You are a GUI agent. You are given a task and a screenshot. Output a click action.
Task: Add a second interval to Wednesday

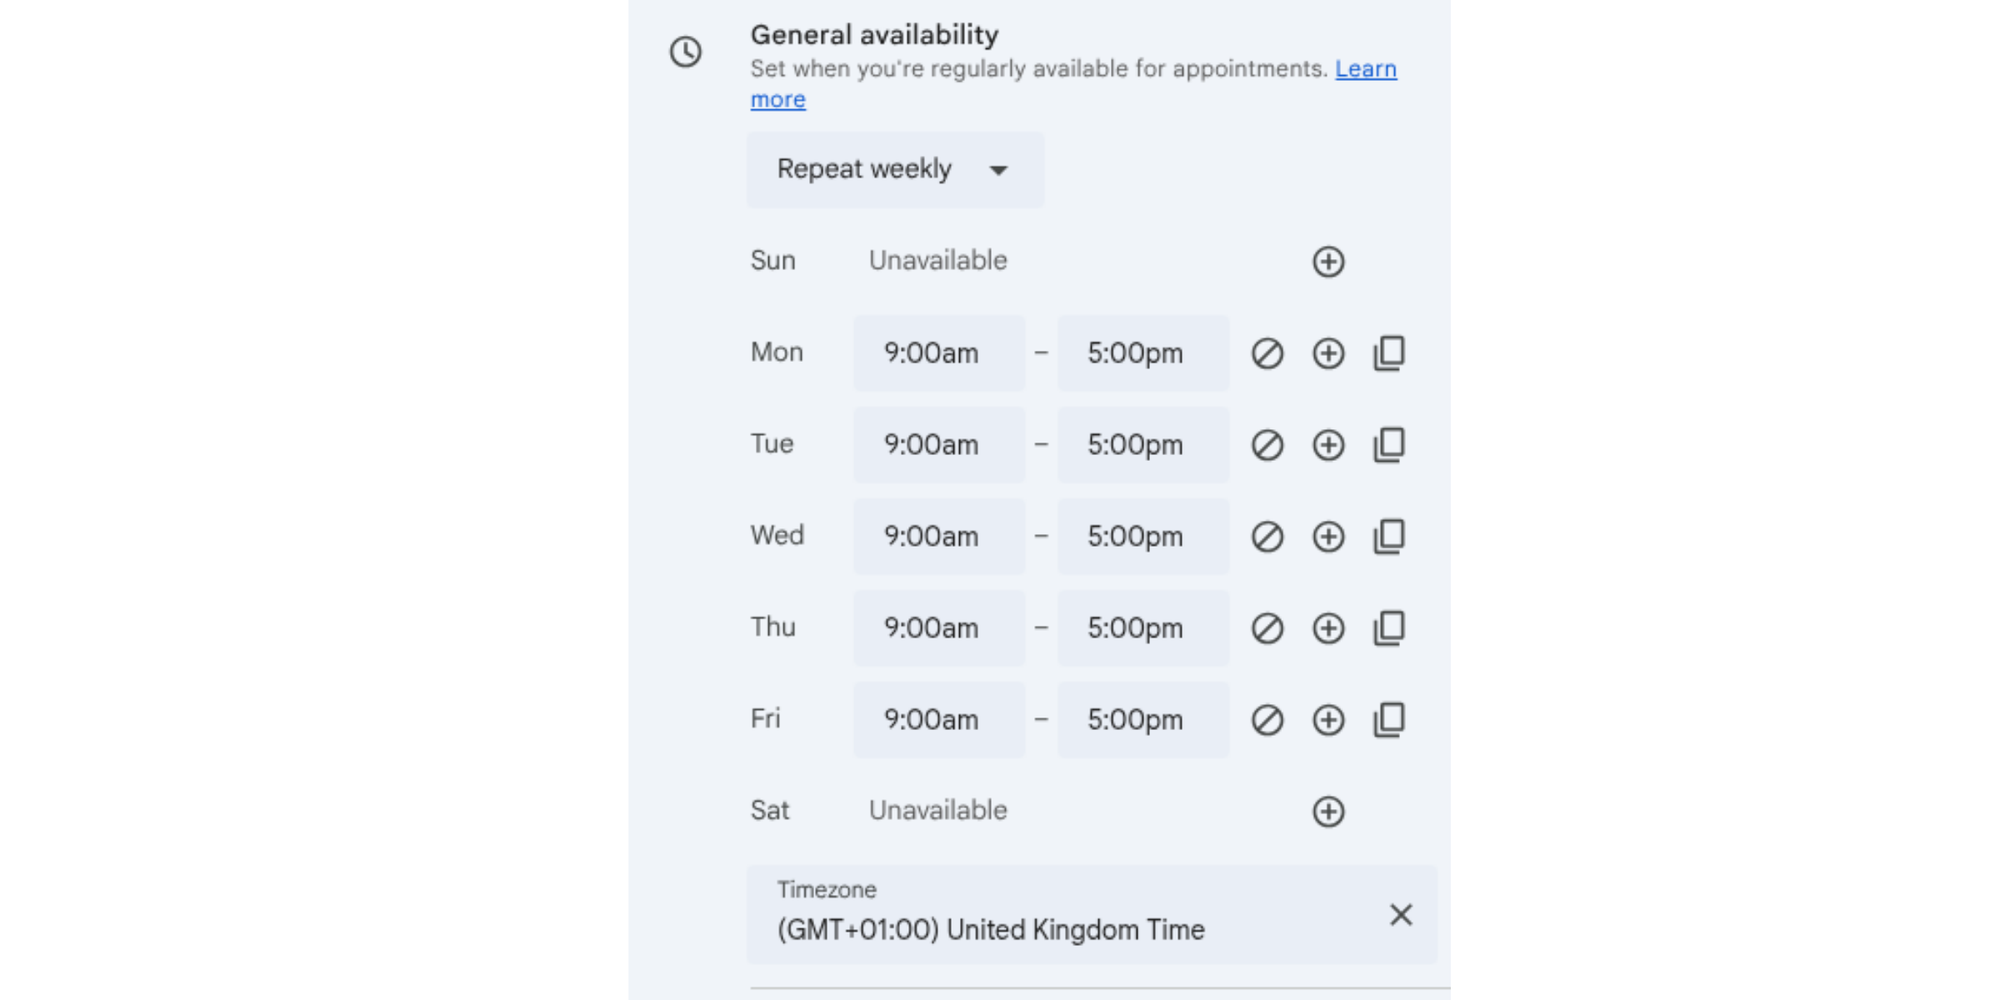pyautogui.click(x=1328, y=536)
